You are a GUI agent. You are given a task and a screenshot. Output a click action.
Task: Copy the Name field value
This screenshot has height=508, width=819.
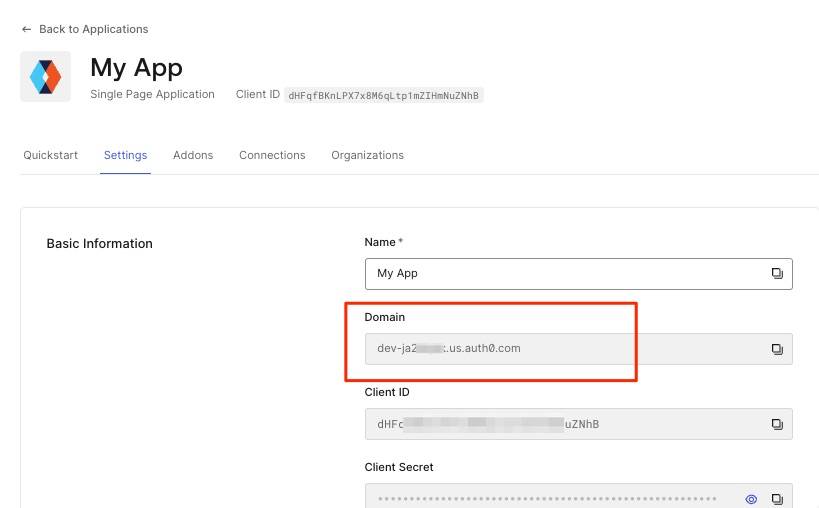(x=777, y=273)
